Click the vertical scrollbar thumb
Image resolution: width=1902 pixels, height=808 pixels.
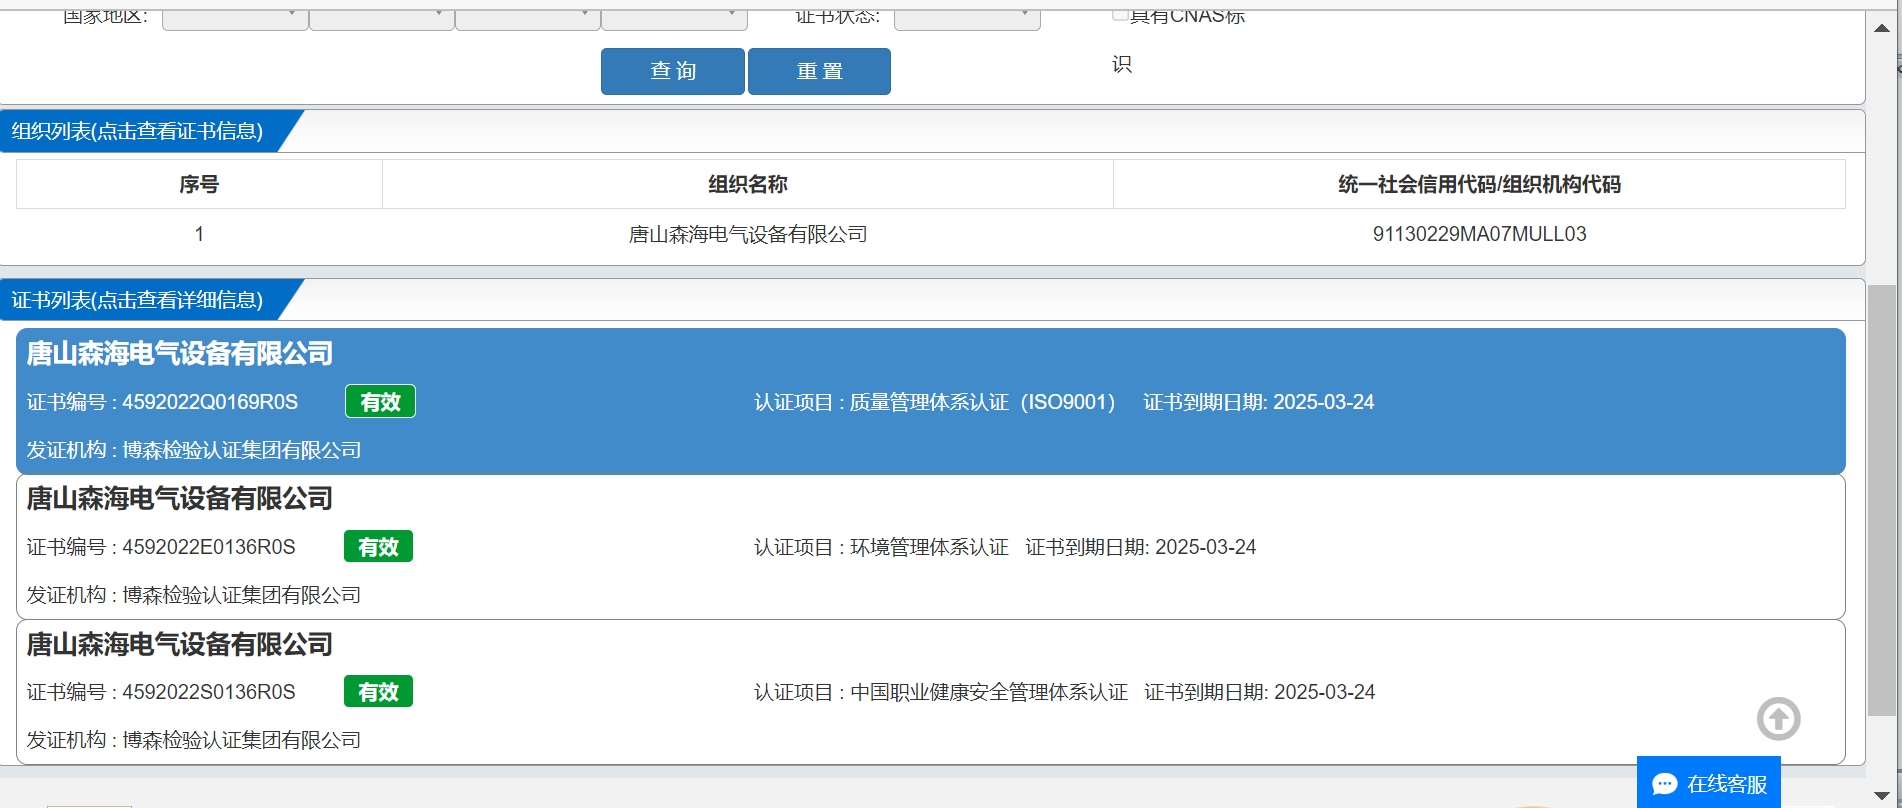pos(1881,500)
